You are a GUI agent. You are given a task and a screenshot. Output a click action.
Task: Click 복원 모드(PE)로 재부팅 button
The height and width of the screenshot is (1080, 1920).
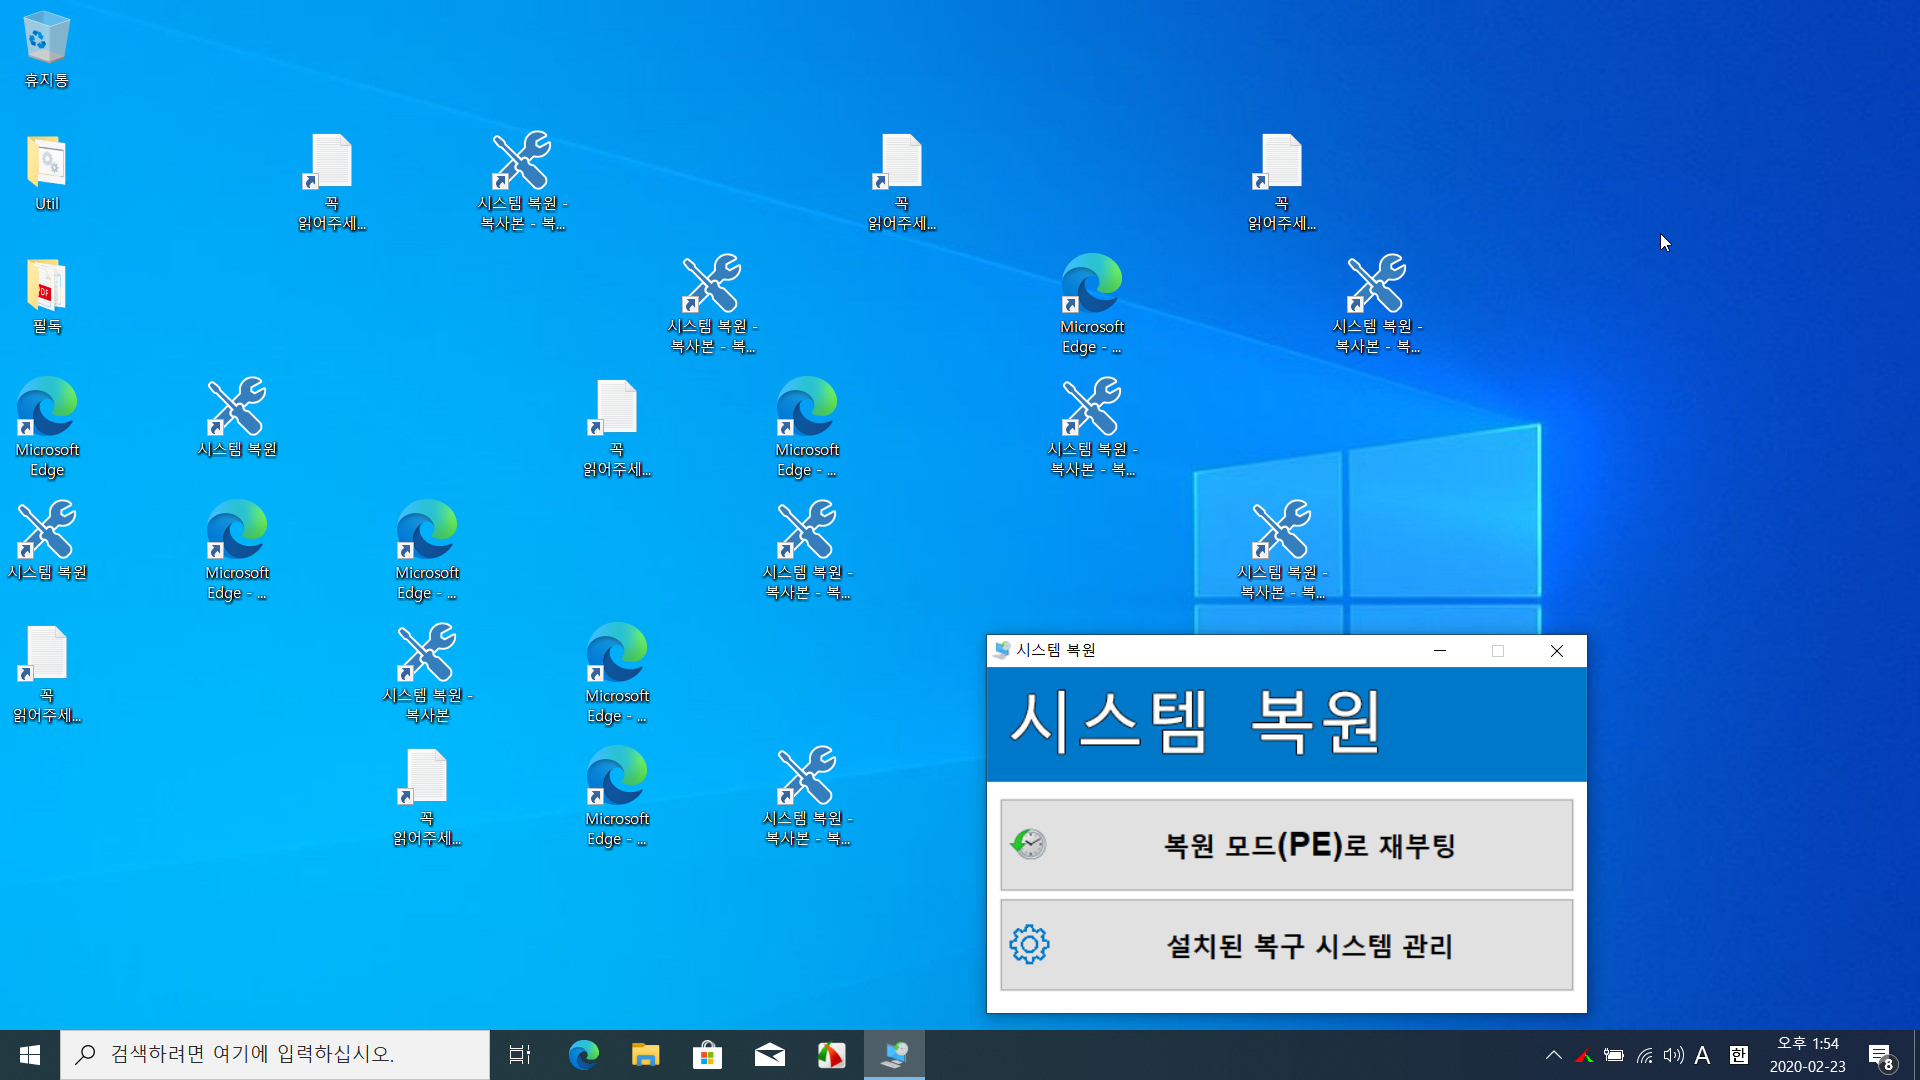pyautogui.click(x=1286, y=845)
